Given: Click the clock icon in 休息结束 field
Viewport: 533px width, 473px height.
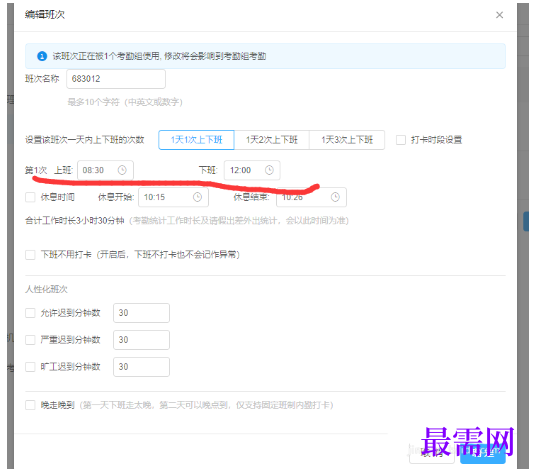Looking at the screenshot, I should pyautogui.click(x=335, y=197).
